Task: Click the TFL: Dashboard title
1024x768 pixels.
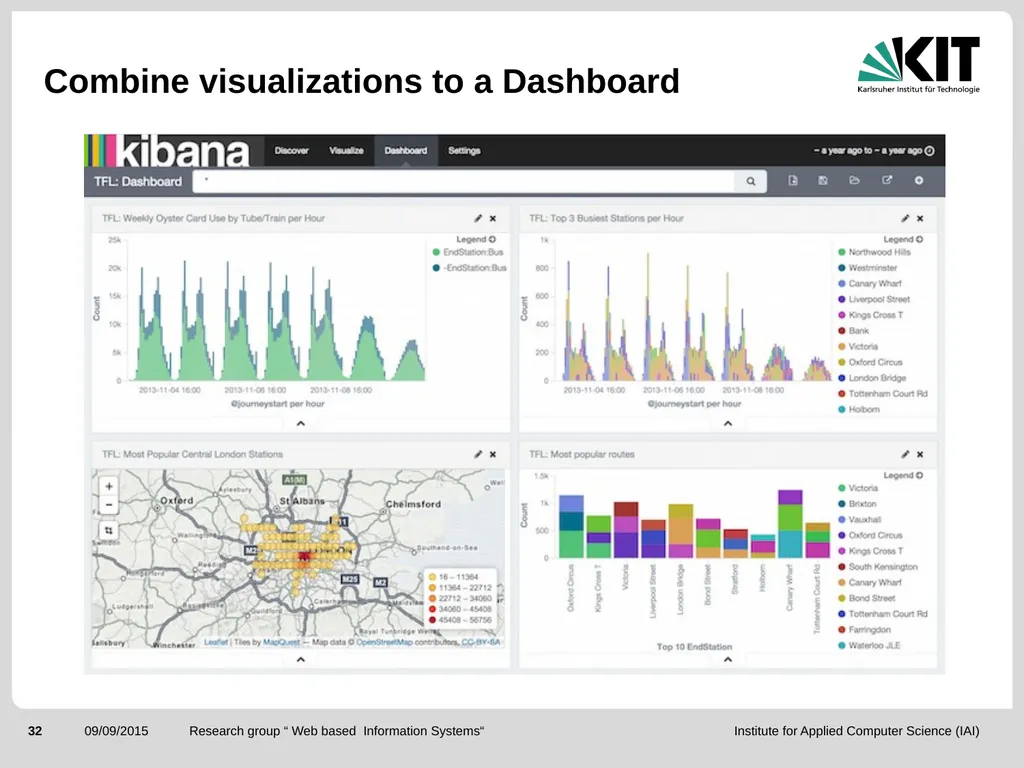Action: click(x=138, y=182)
